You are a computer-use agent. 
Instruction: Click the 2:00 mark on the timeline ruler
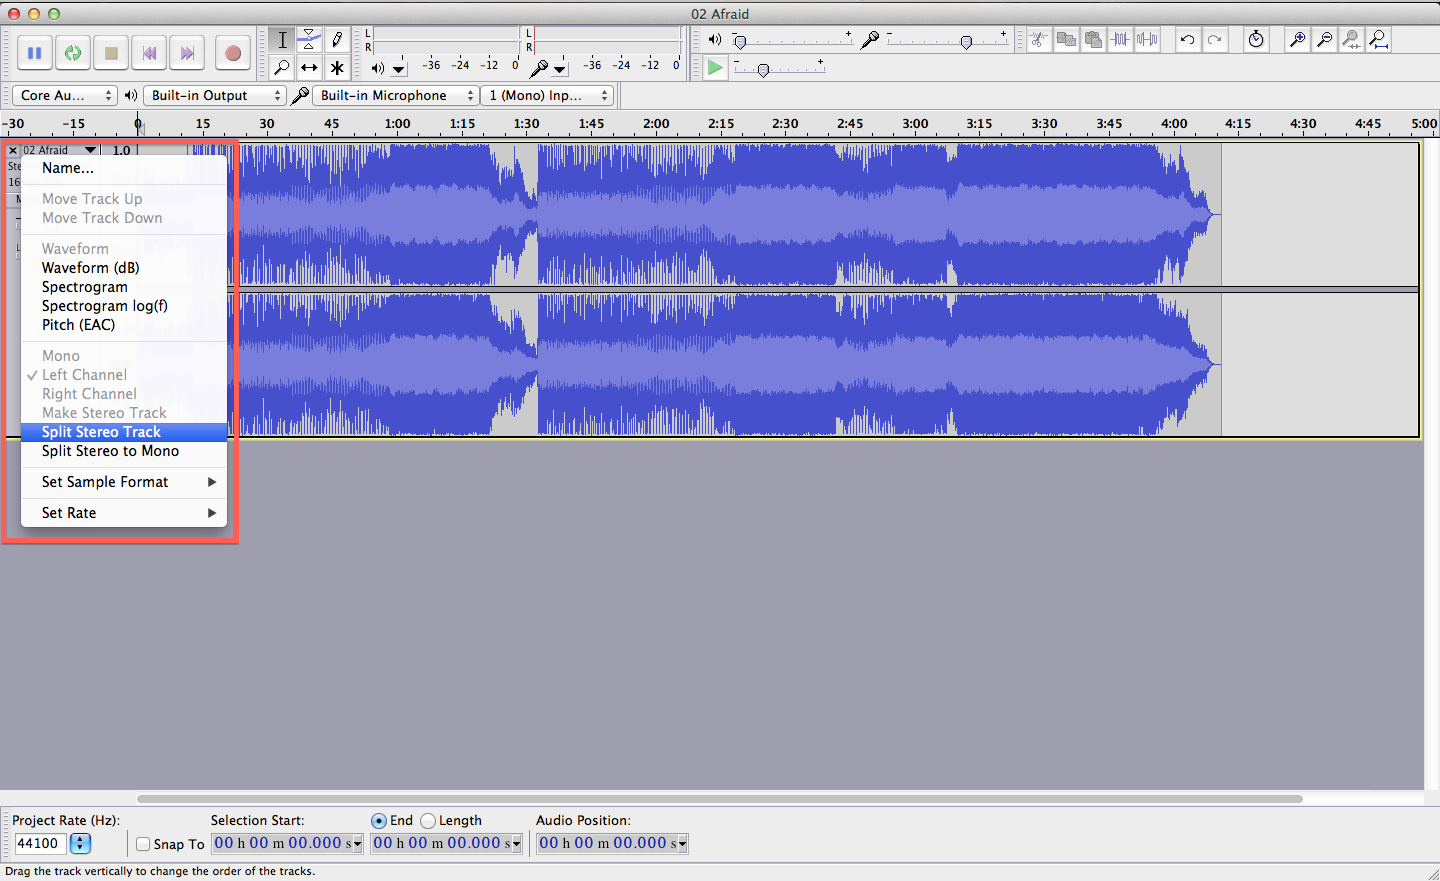click(x=656, y=124)
